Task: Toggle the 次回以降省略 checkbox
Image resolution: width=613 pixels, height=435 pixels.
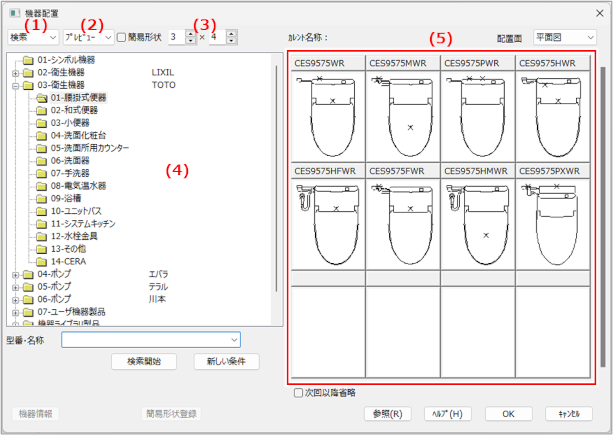Action: (298, 393)
